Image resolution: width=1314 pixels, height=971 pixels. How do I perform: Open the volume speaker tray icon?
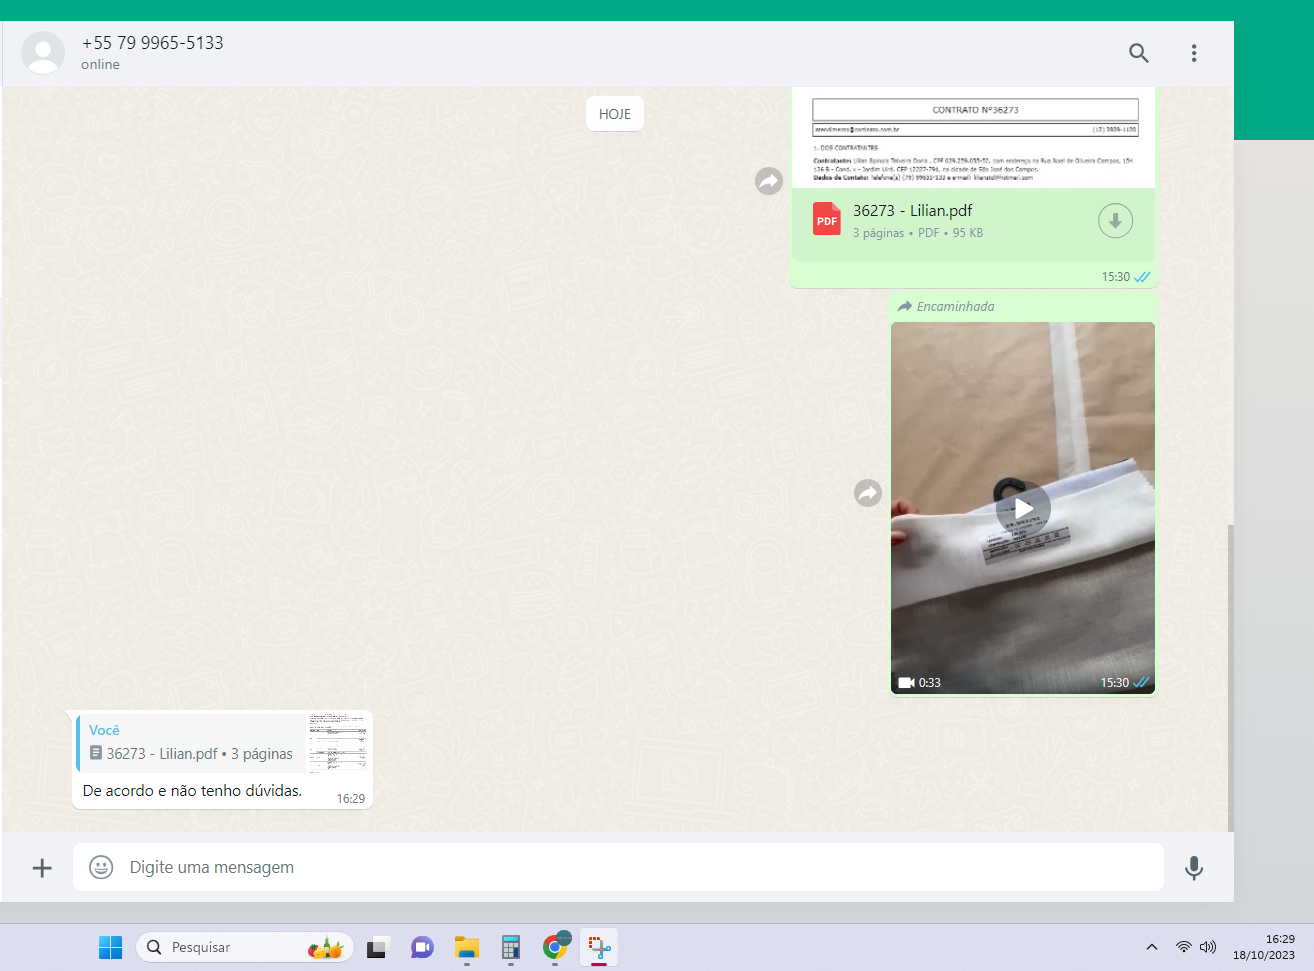point(1208,947)
